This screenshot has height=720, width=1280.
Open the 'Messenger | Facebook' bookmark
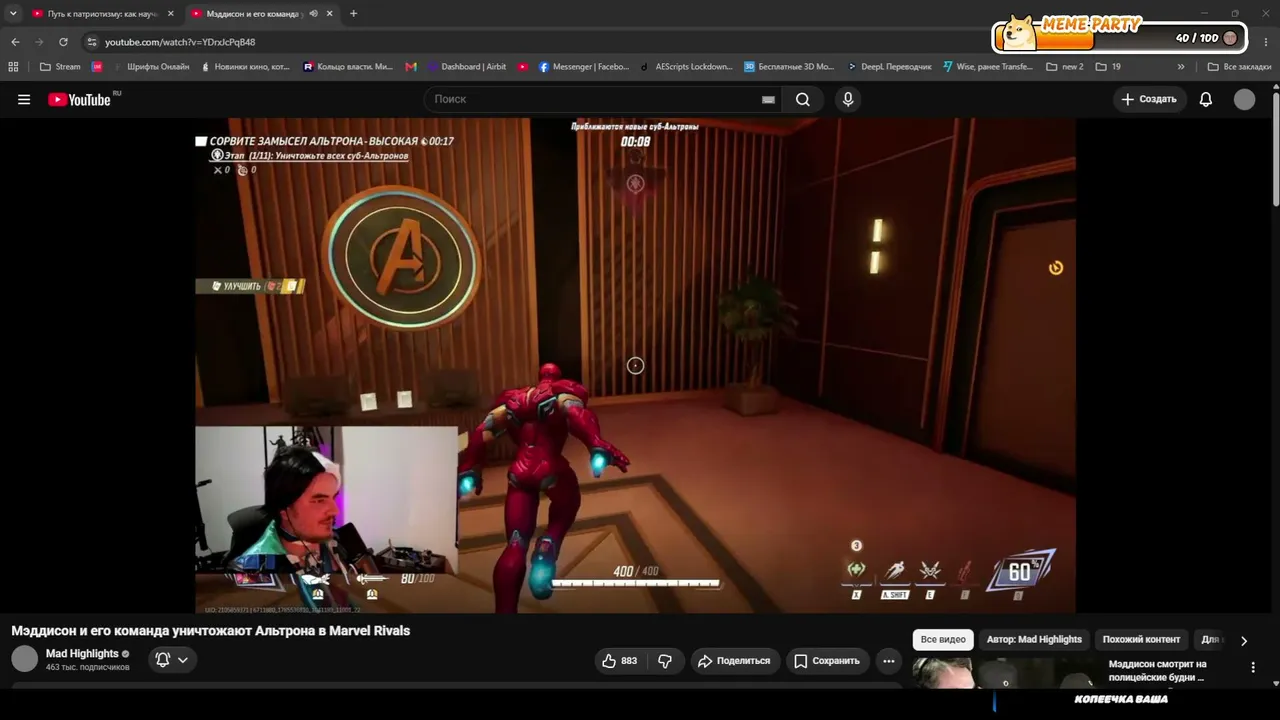pos(584,67)
